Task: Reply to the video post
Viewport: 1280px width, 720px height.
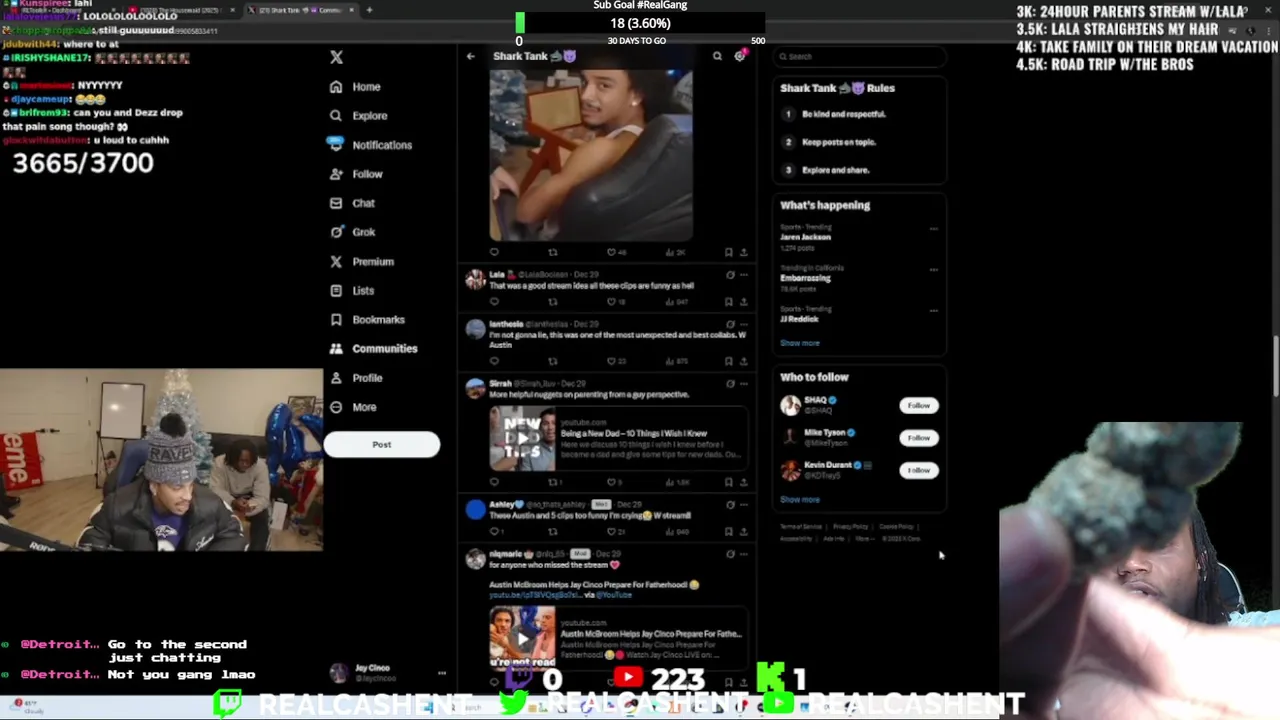Action: tap(494, 252)
